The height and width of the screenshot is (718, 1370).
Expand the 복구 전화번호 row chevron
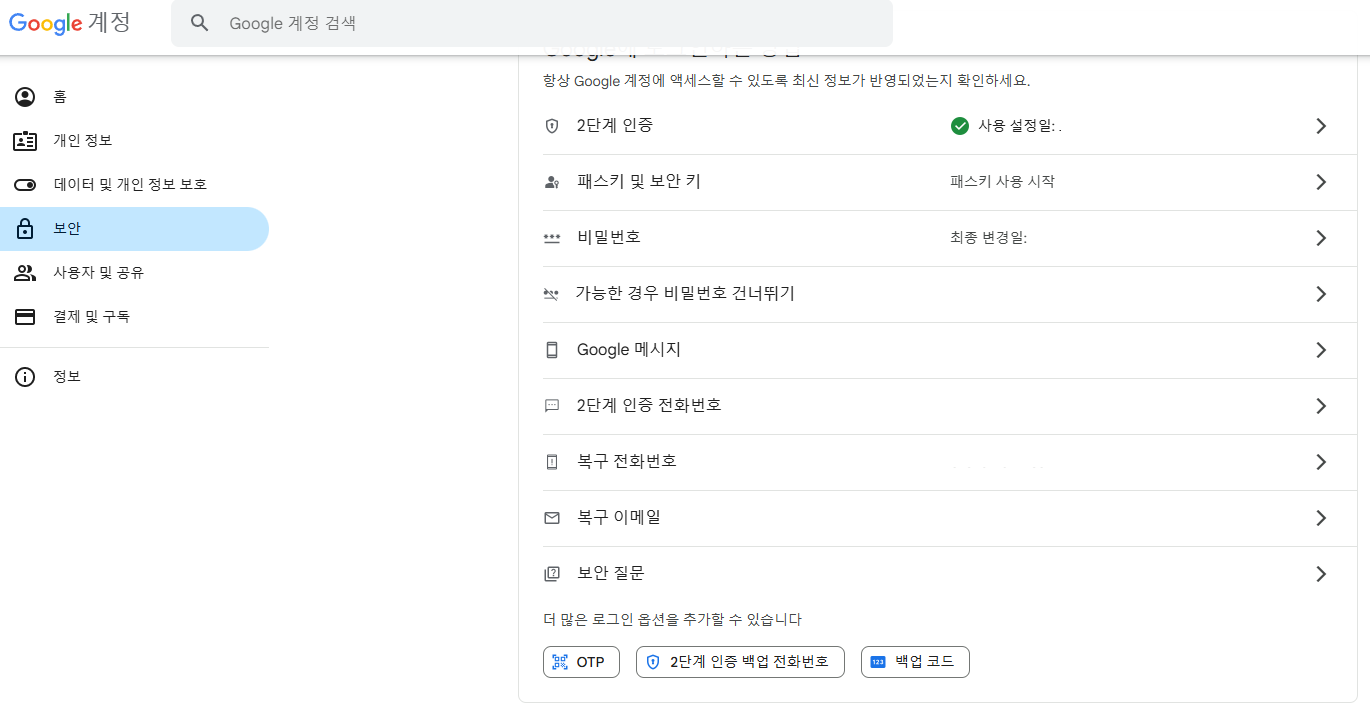pyautogui.click(x=1321, y=462)
